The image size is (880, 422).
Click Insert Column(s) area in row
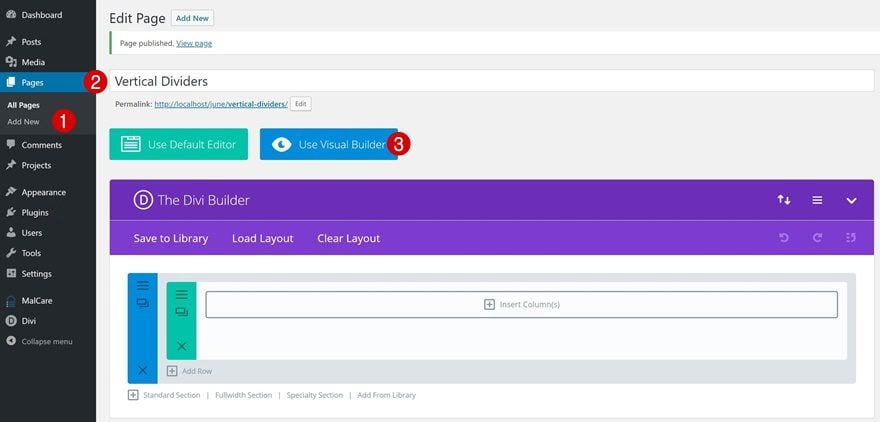tap(521, 305)
